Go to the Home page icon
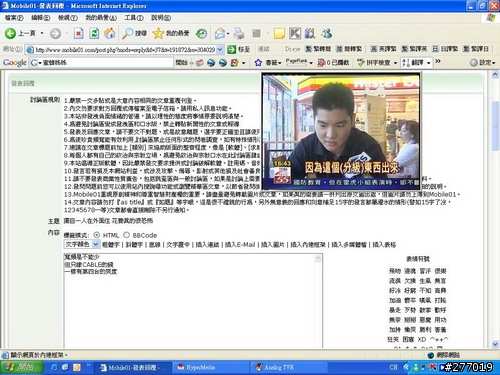This screenshot has height=375, width=500. tap(109, 33)
